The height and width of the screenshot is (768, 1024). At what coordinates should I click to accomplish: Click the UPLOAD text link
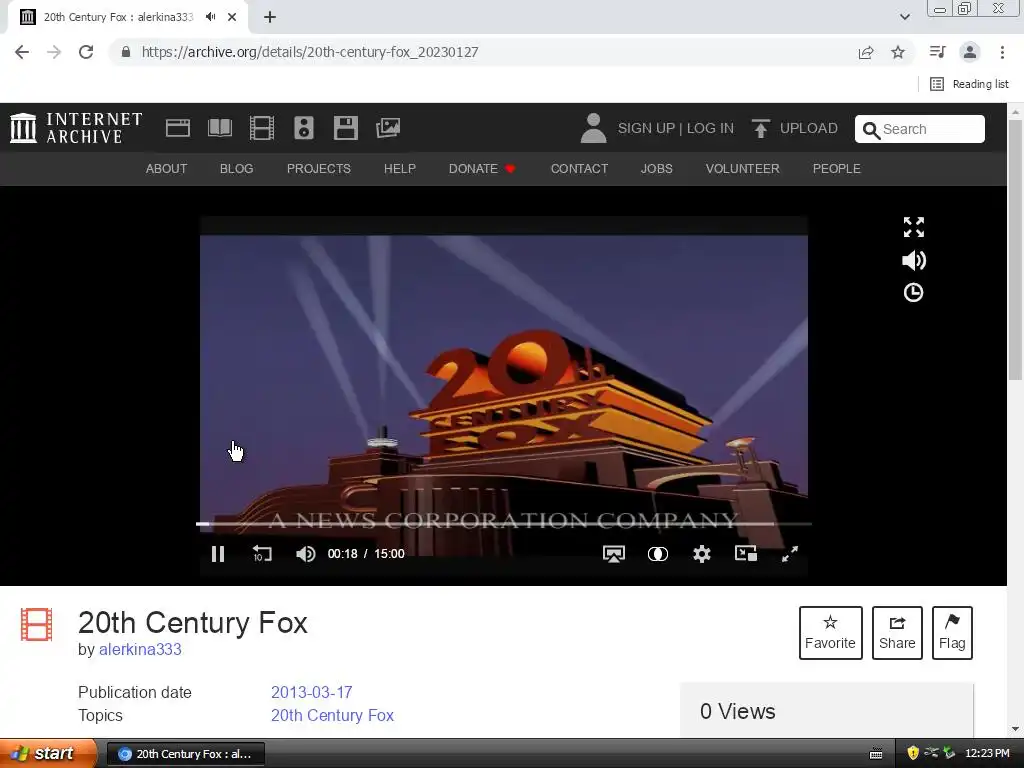808,128
